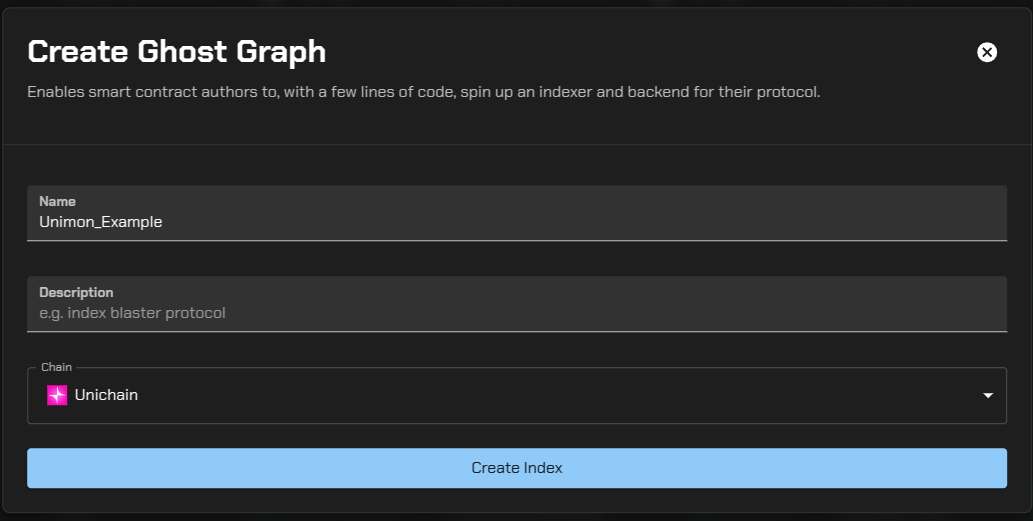Select the Unichain text in Chain field

106,395
